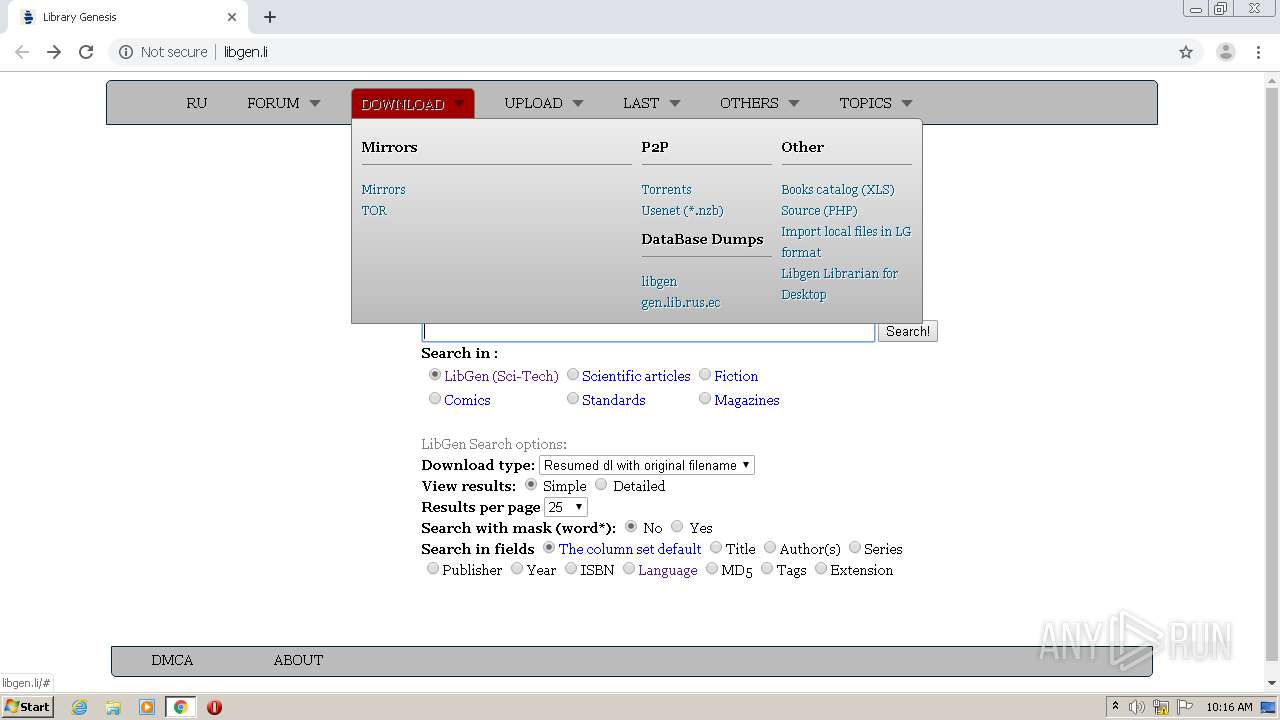Open Windows Explorer folder in taskbar
This screenshot has width=1280, height=720.
click(x=113, y=707)
